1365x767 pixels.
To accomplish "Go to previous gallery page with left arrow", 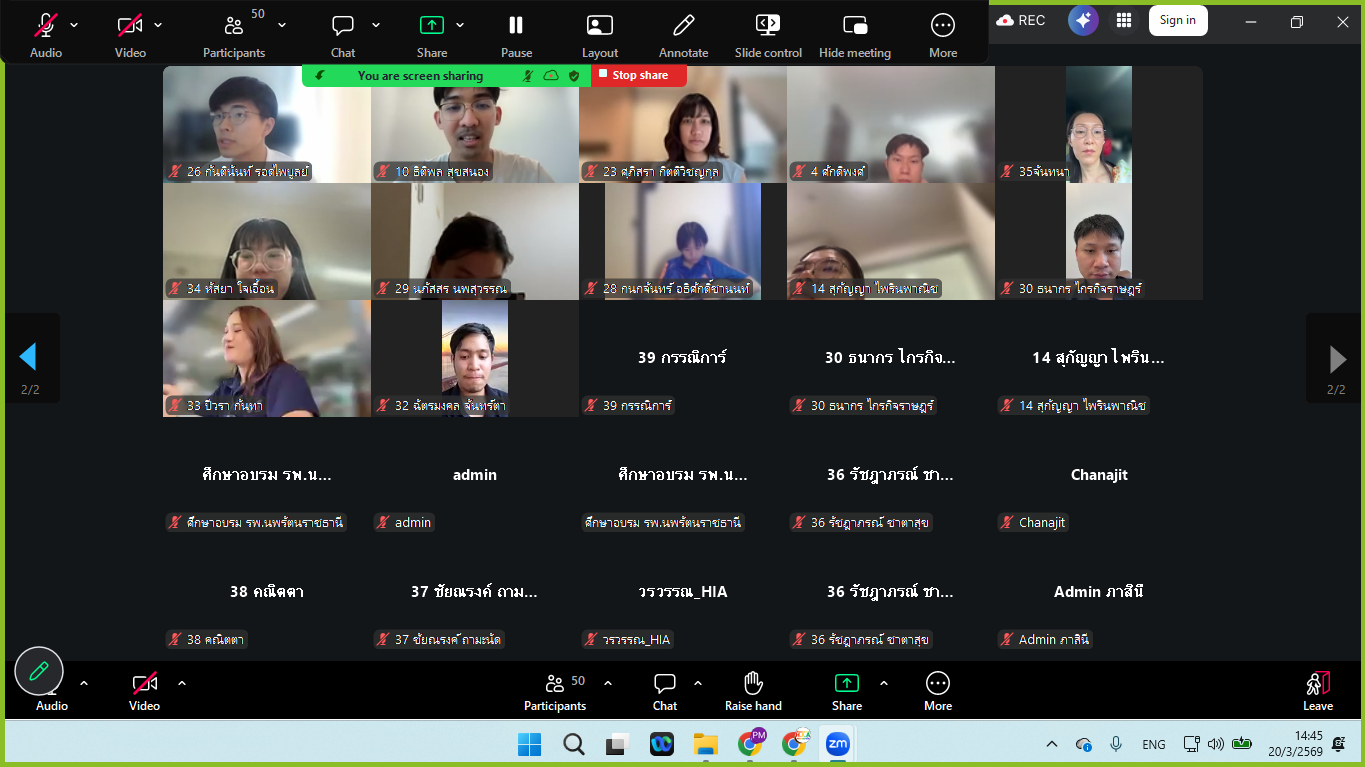I will click(28, 357).
